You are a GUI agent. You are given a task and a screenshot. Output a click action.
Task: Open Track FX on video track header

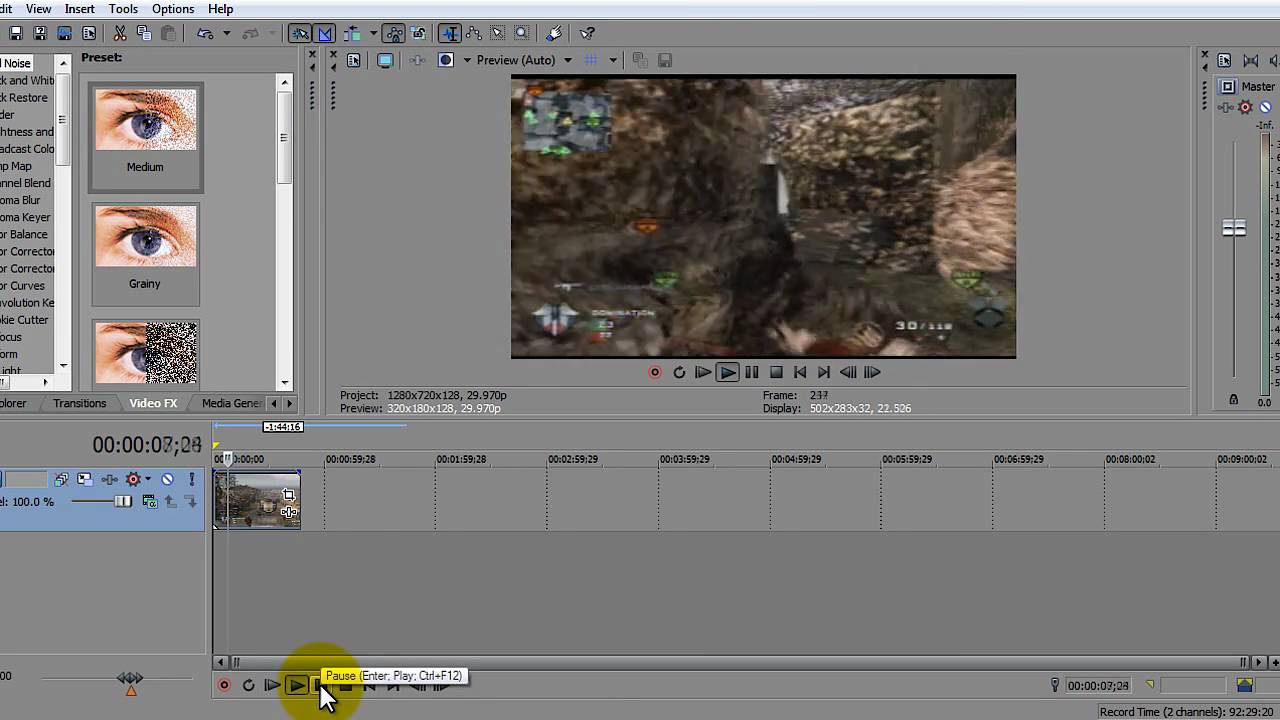pyautogui.click(x=109, y=479)
